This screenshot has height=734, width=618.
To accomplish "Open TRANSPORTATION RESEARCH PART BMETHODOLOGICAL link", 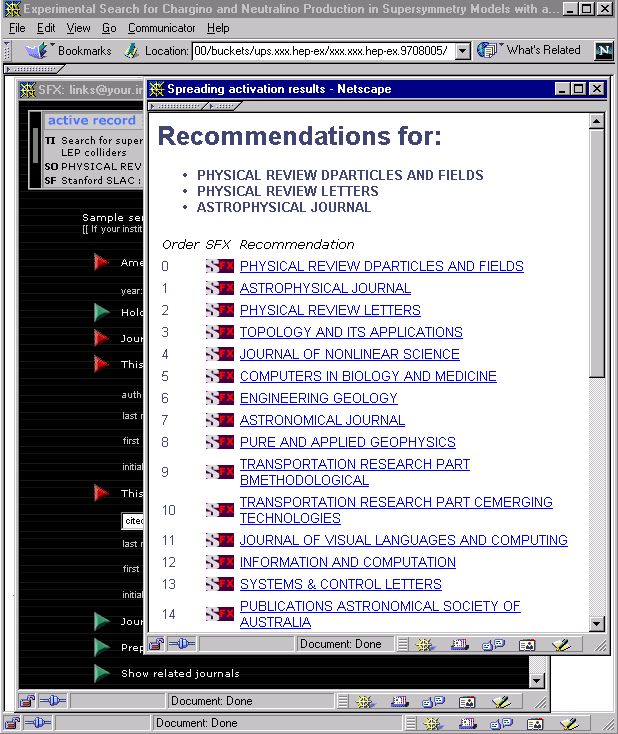I will click(x=354, y=472).
